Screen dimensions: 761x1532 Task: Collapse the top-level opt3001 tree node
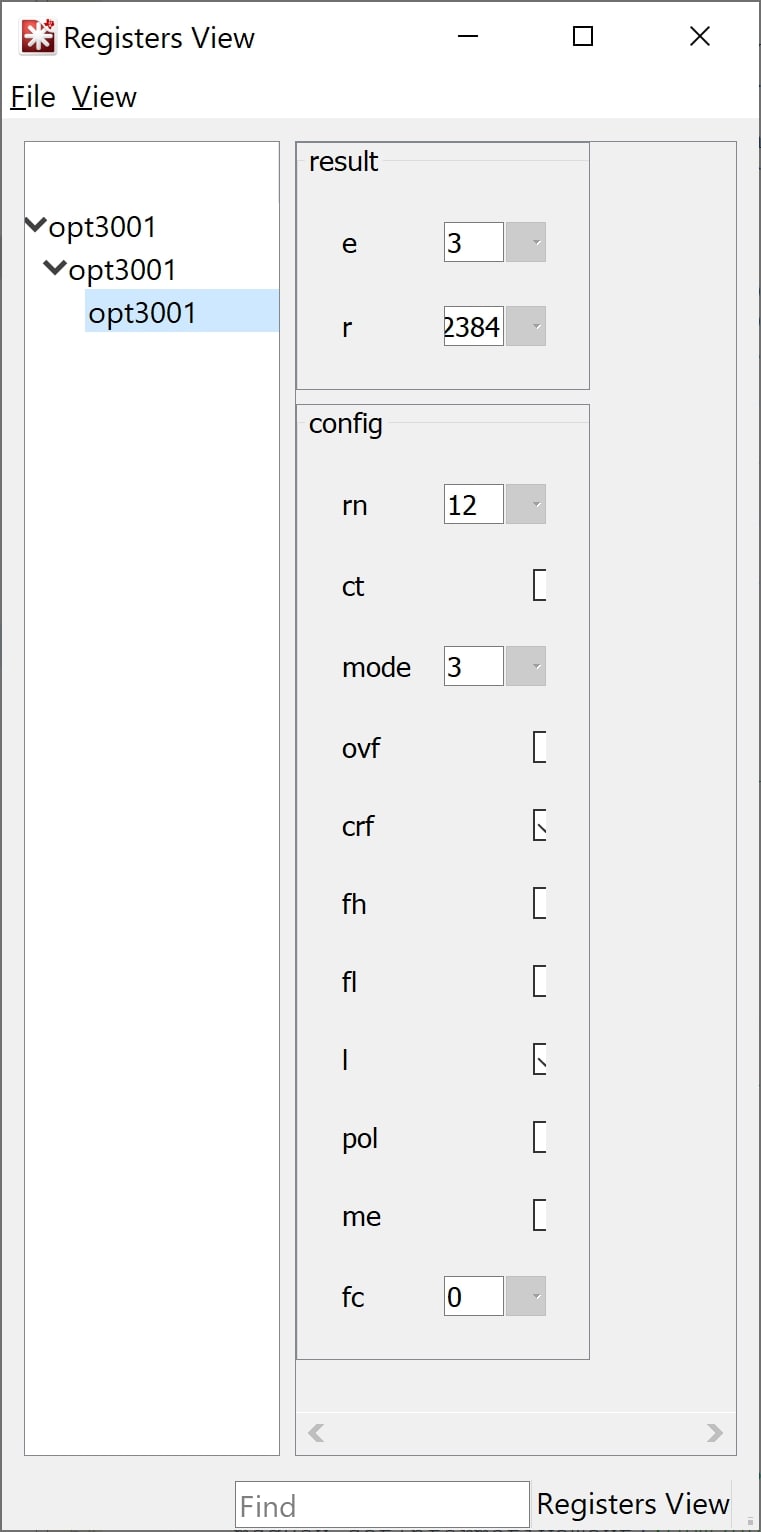pos(36,226)
